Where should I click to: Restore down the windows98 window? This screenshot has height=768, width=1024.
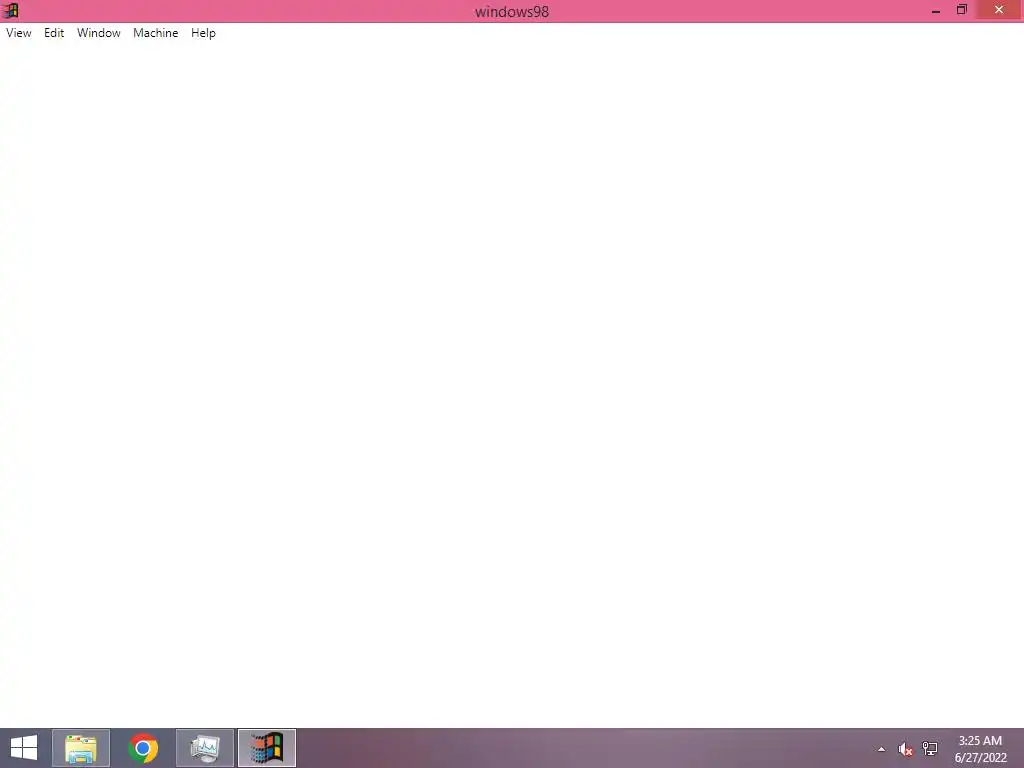click(x=962, y=10)
